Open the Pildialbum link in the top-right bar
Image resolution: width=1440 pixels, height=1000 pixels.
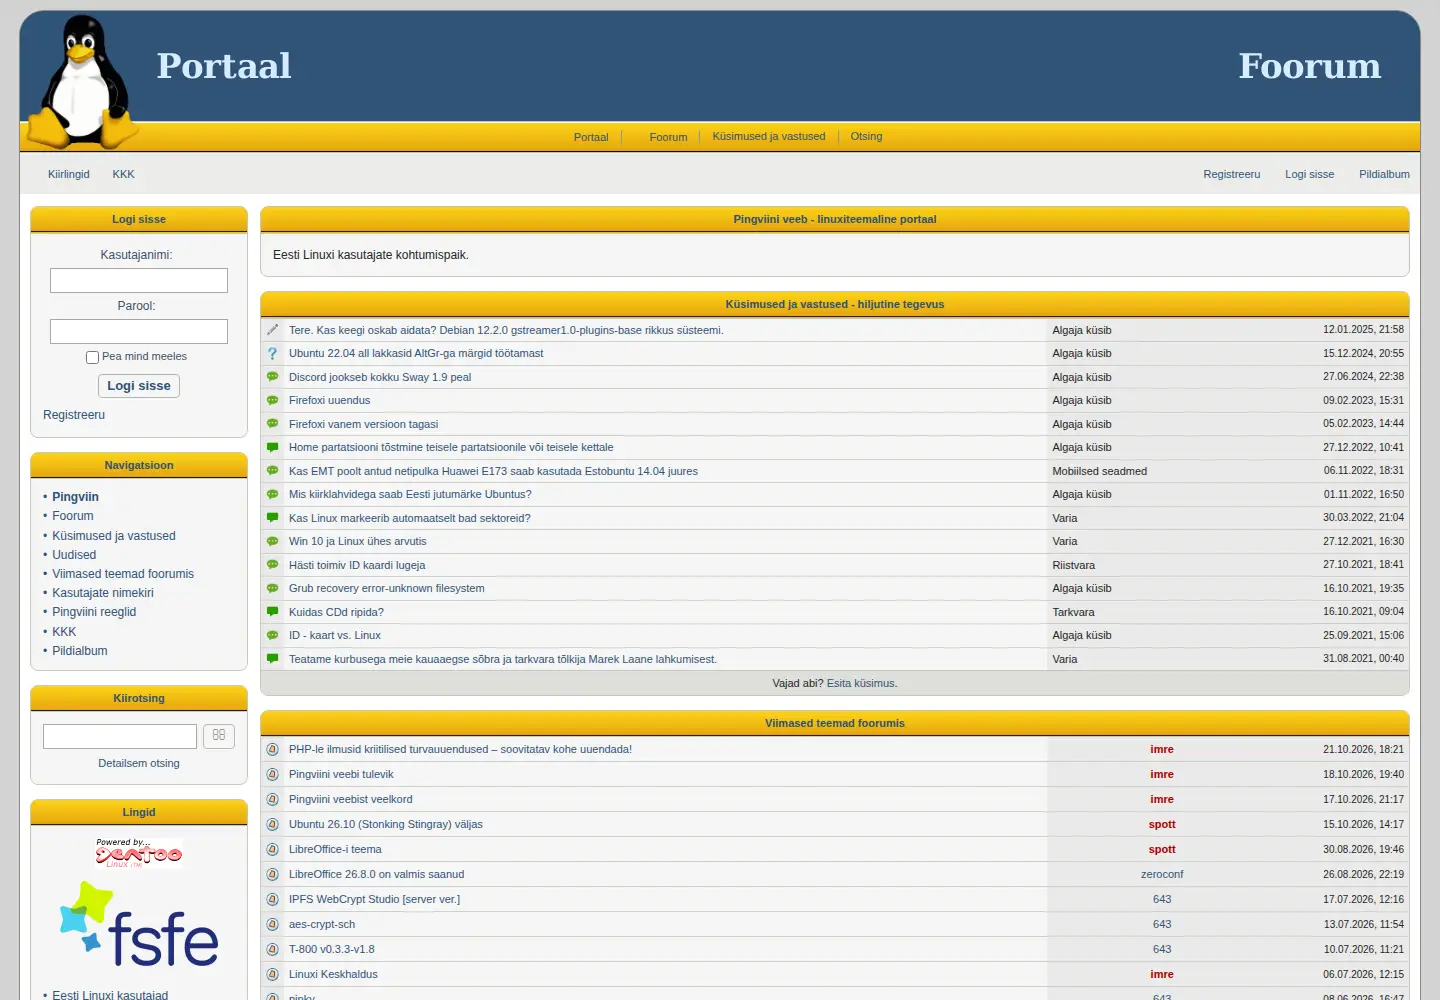coord(1384,174)
